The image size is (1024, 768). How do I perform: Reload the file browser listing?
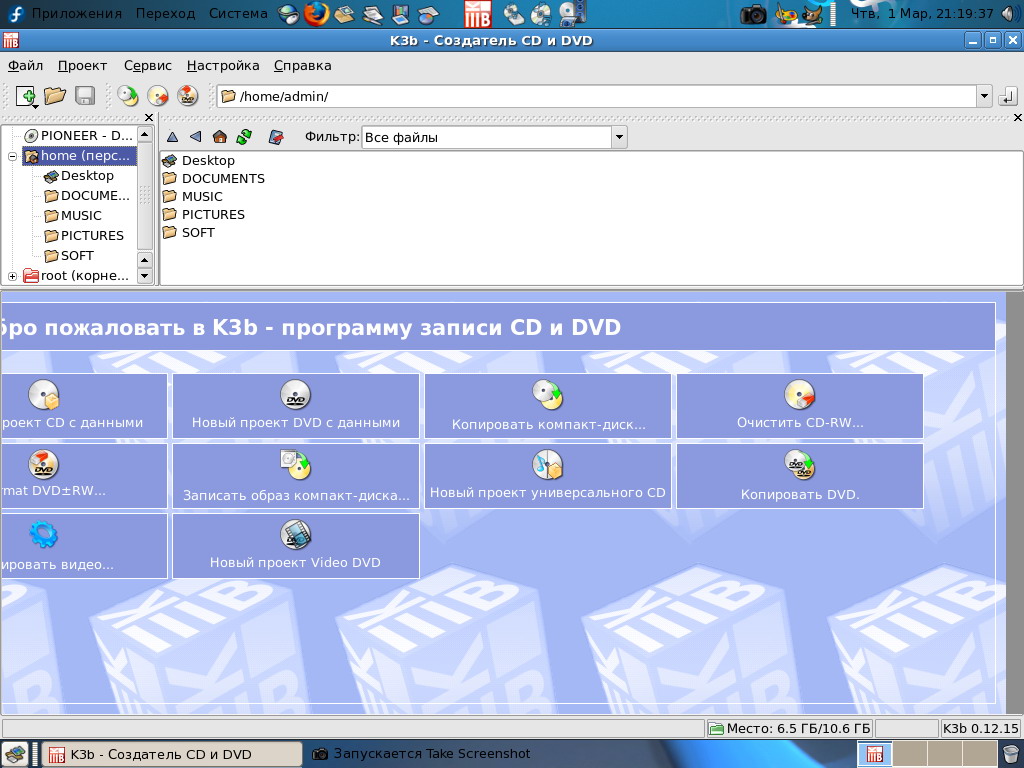pyautogui.click(x=244, y=136)
